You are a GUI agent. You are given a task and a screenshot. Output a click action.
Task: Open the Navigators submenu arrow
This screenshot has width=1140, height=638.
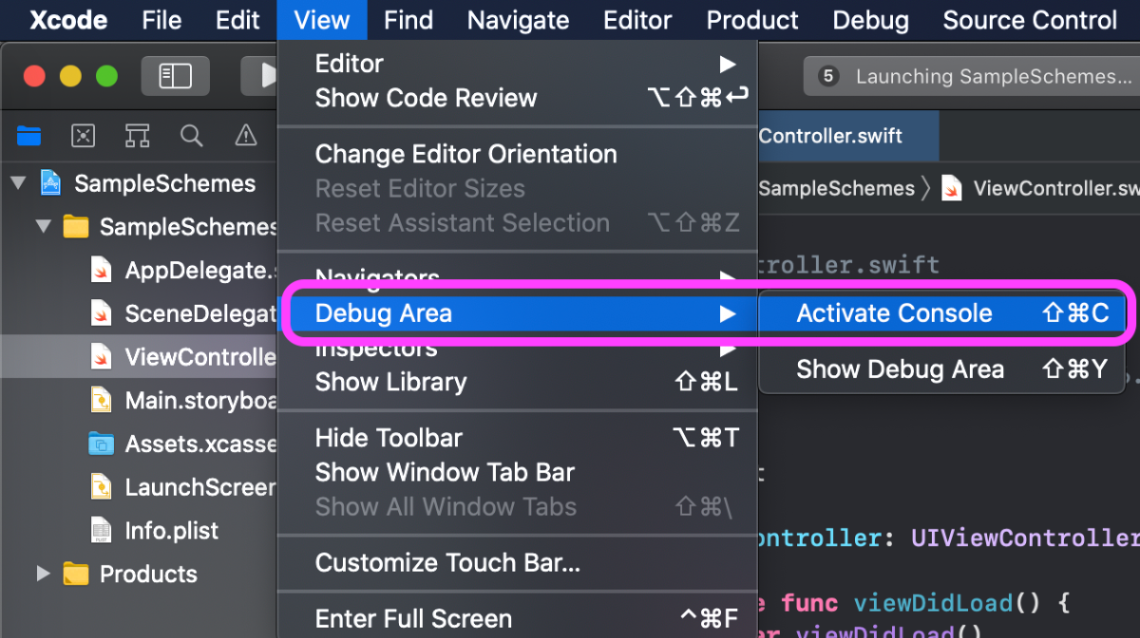tap(727, 277)
